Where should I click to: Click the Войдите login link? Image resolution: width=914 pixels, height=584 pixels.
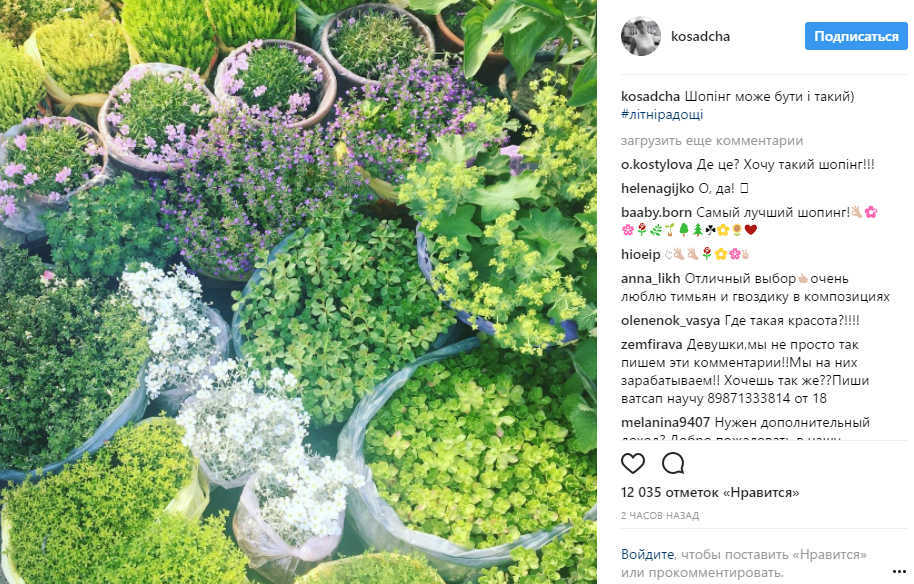pos(647,554)
